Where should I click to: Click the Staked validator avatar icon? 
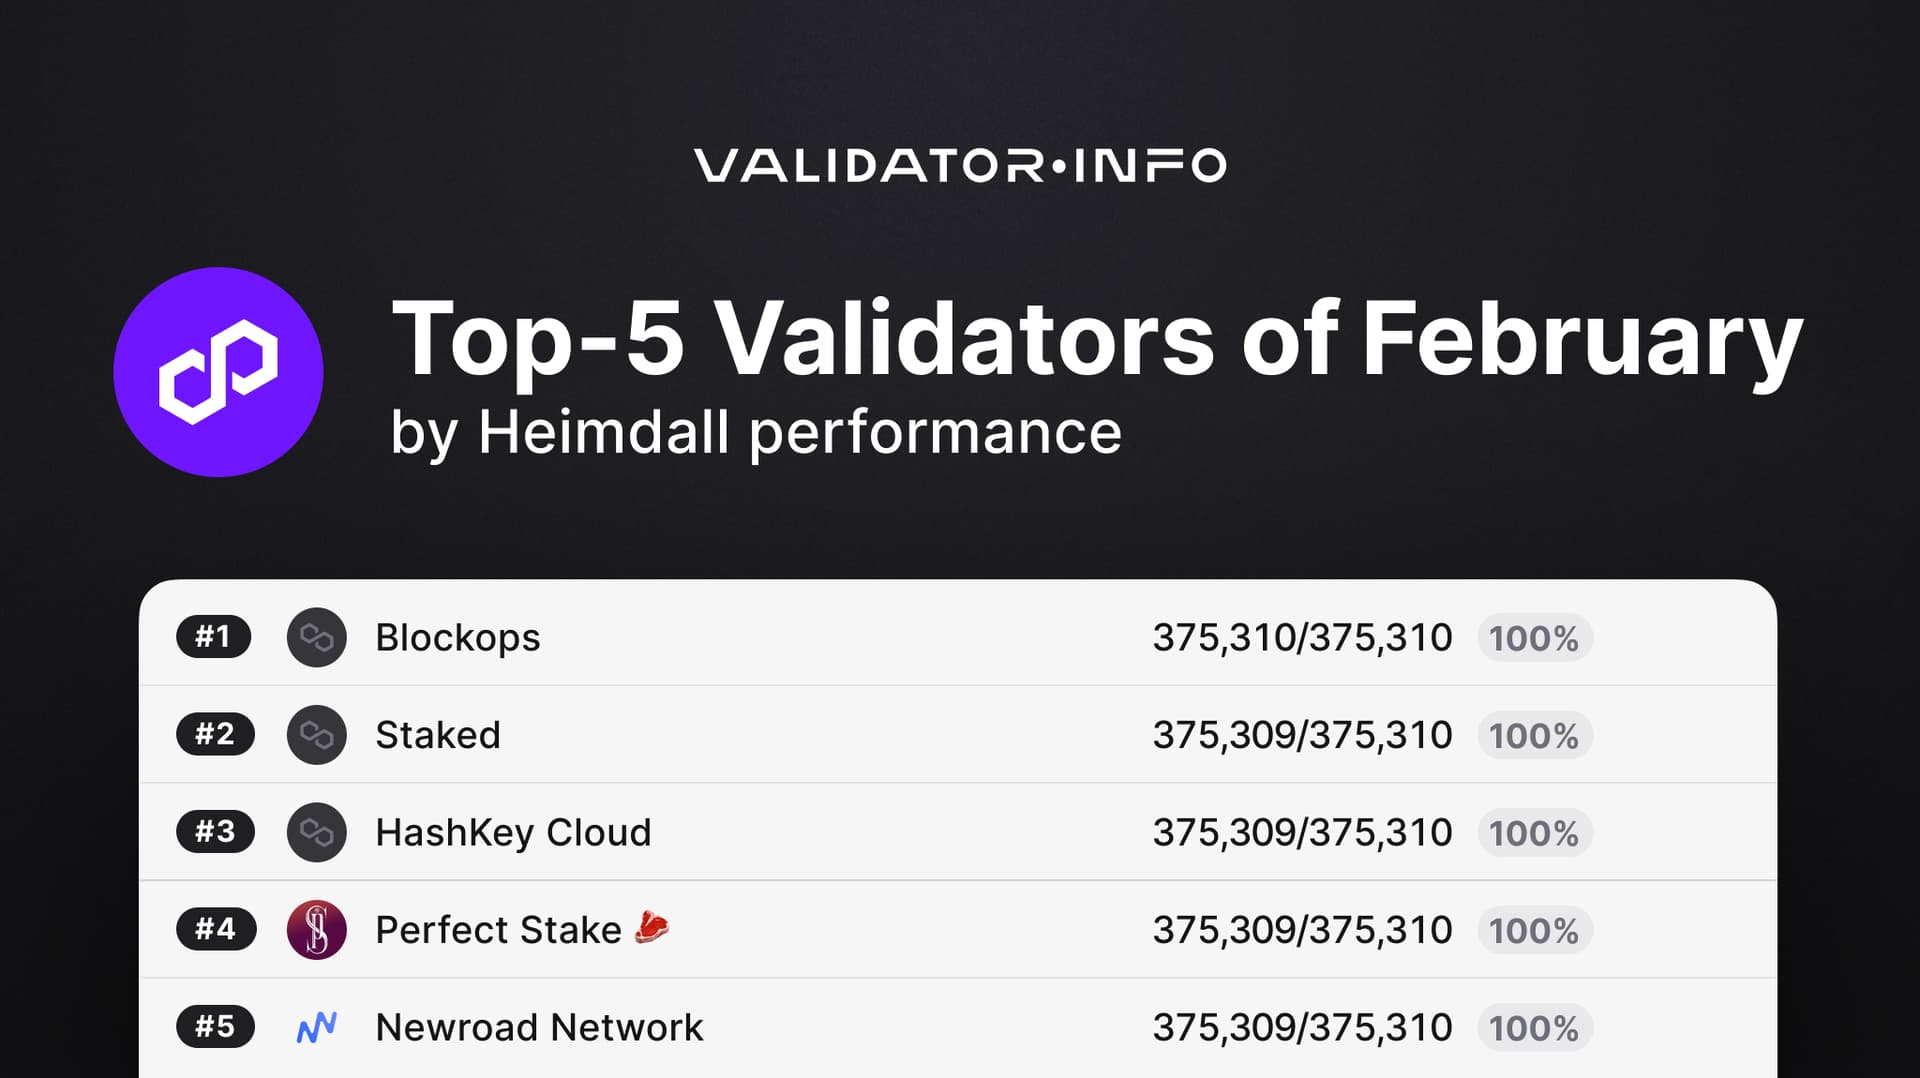point(316,735)
